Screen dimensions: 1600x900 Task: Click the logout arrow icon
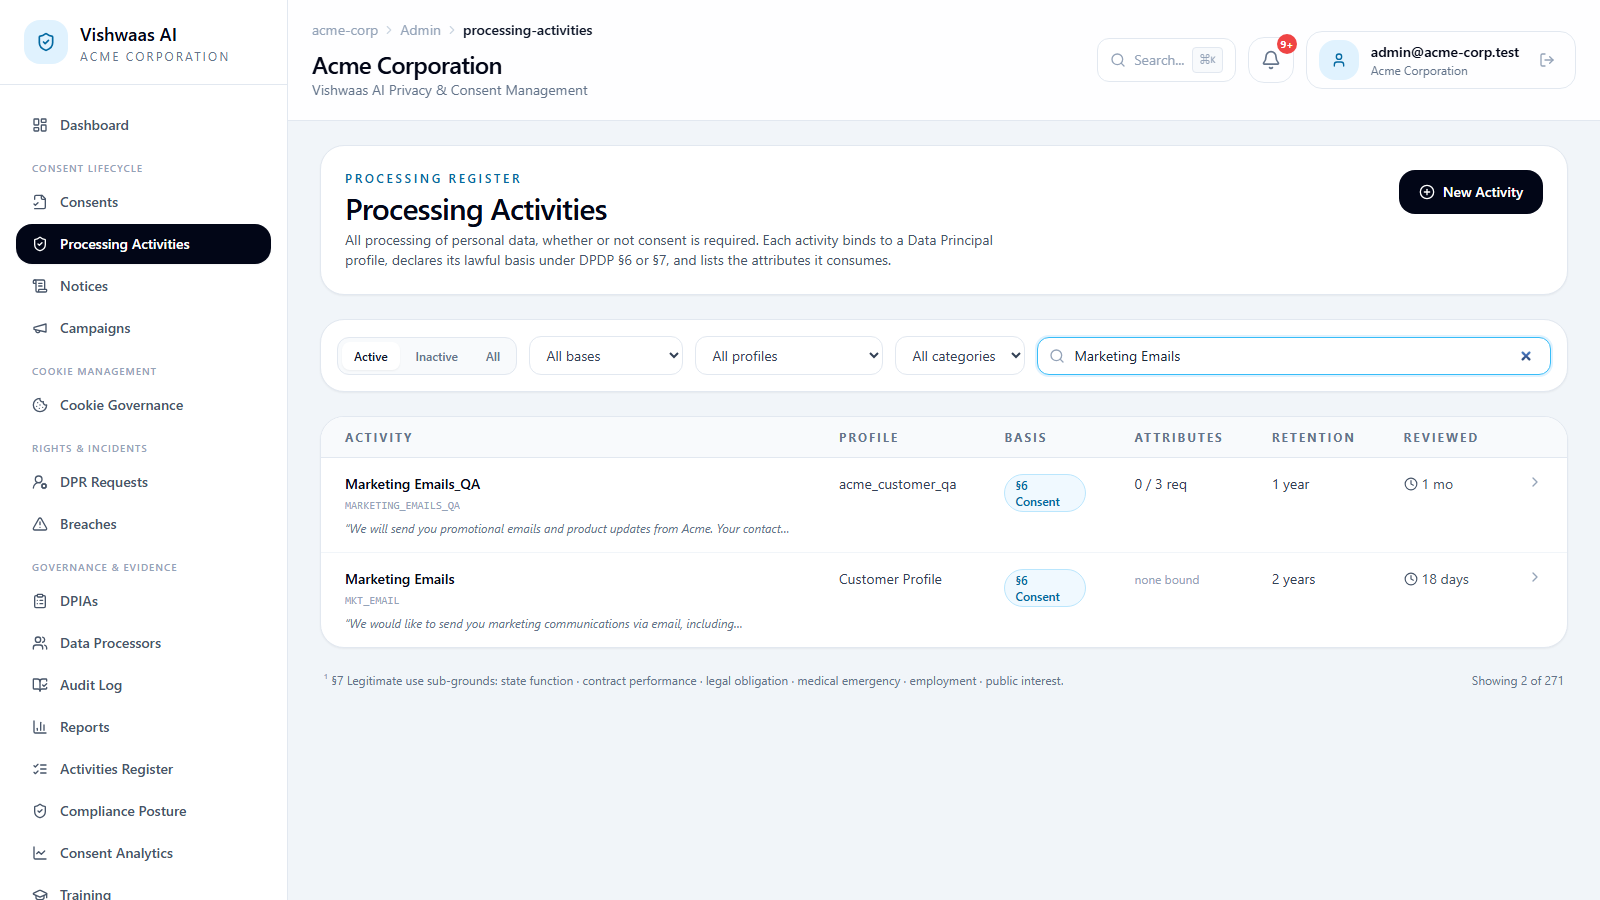click(x=1547, y=60)
